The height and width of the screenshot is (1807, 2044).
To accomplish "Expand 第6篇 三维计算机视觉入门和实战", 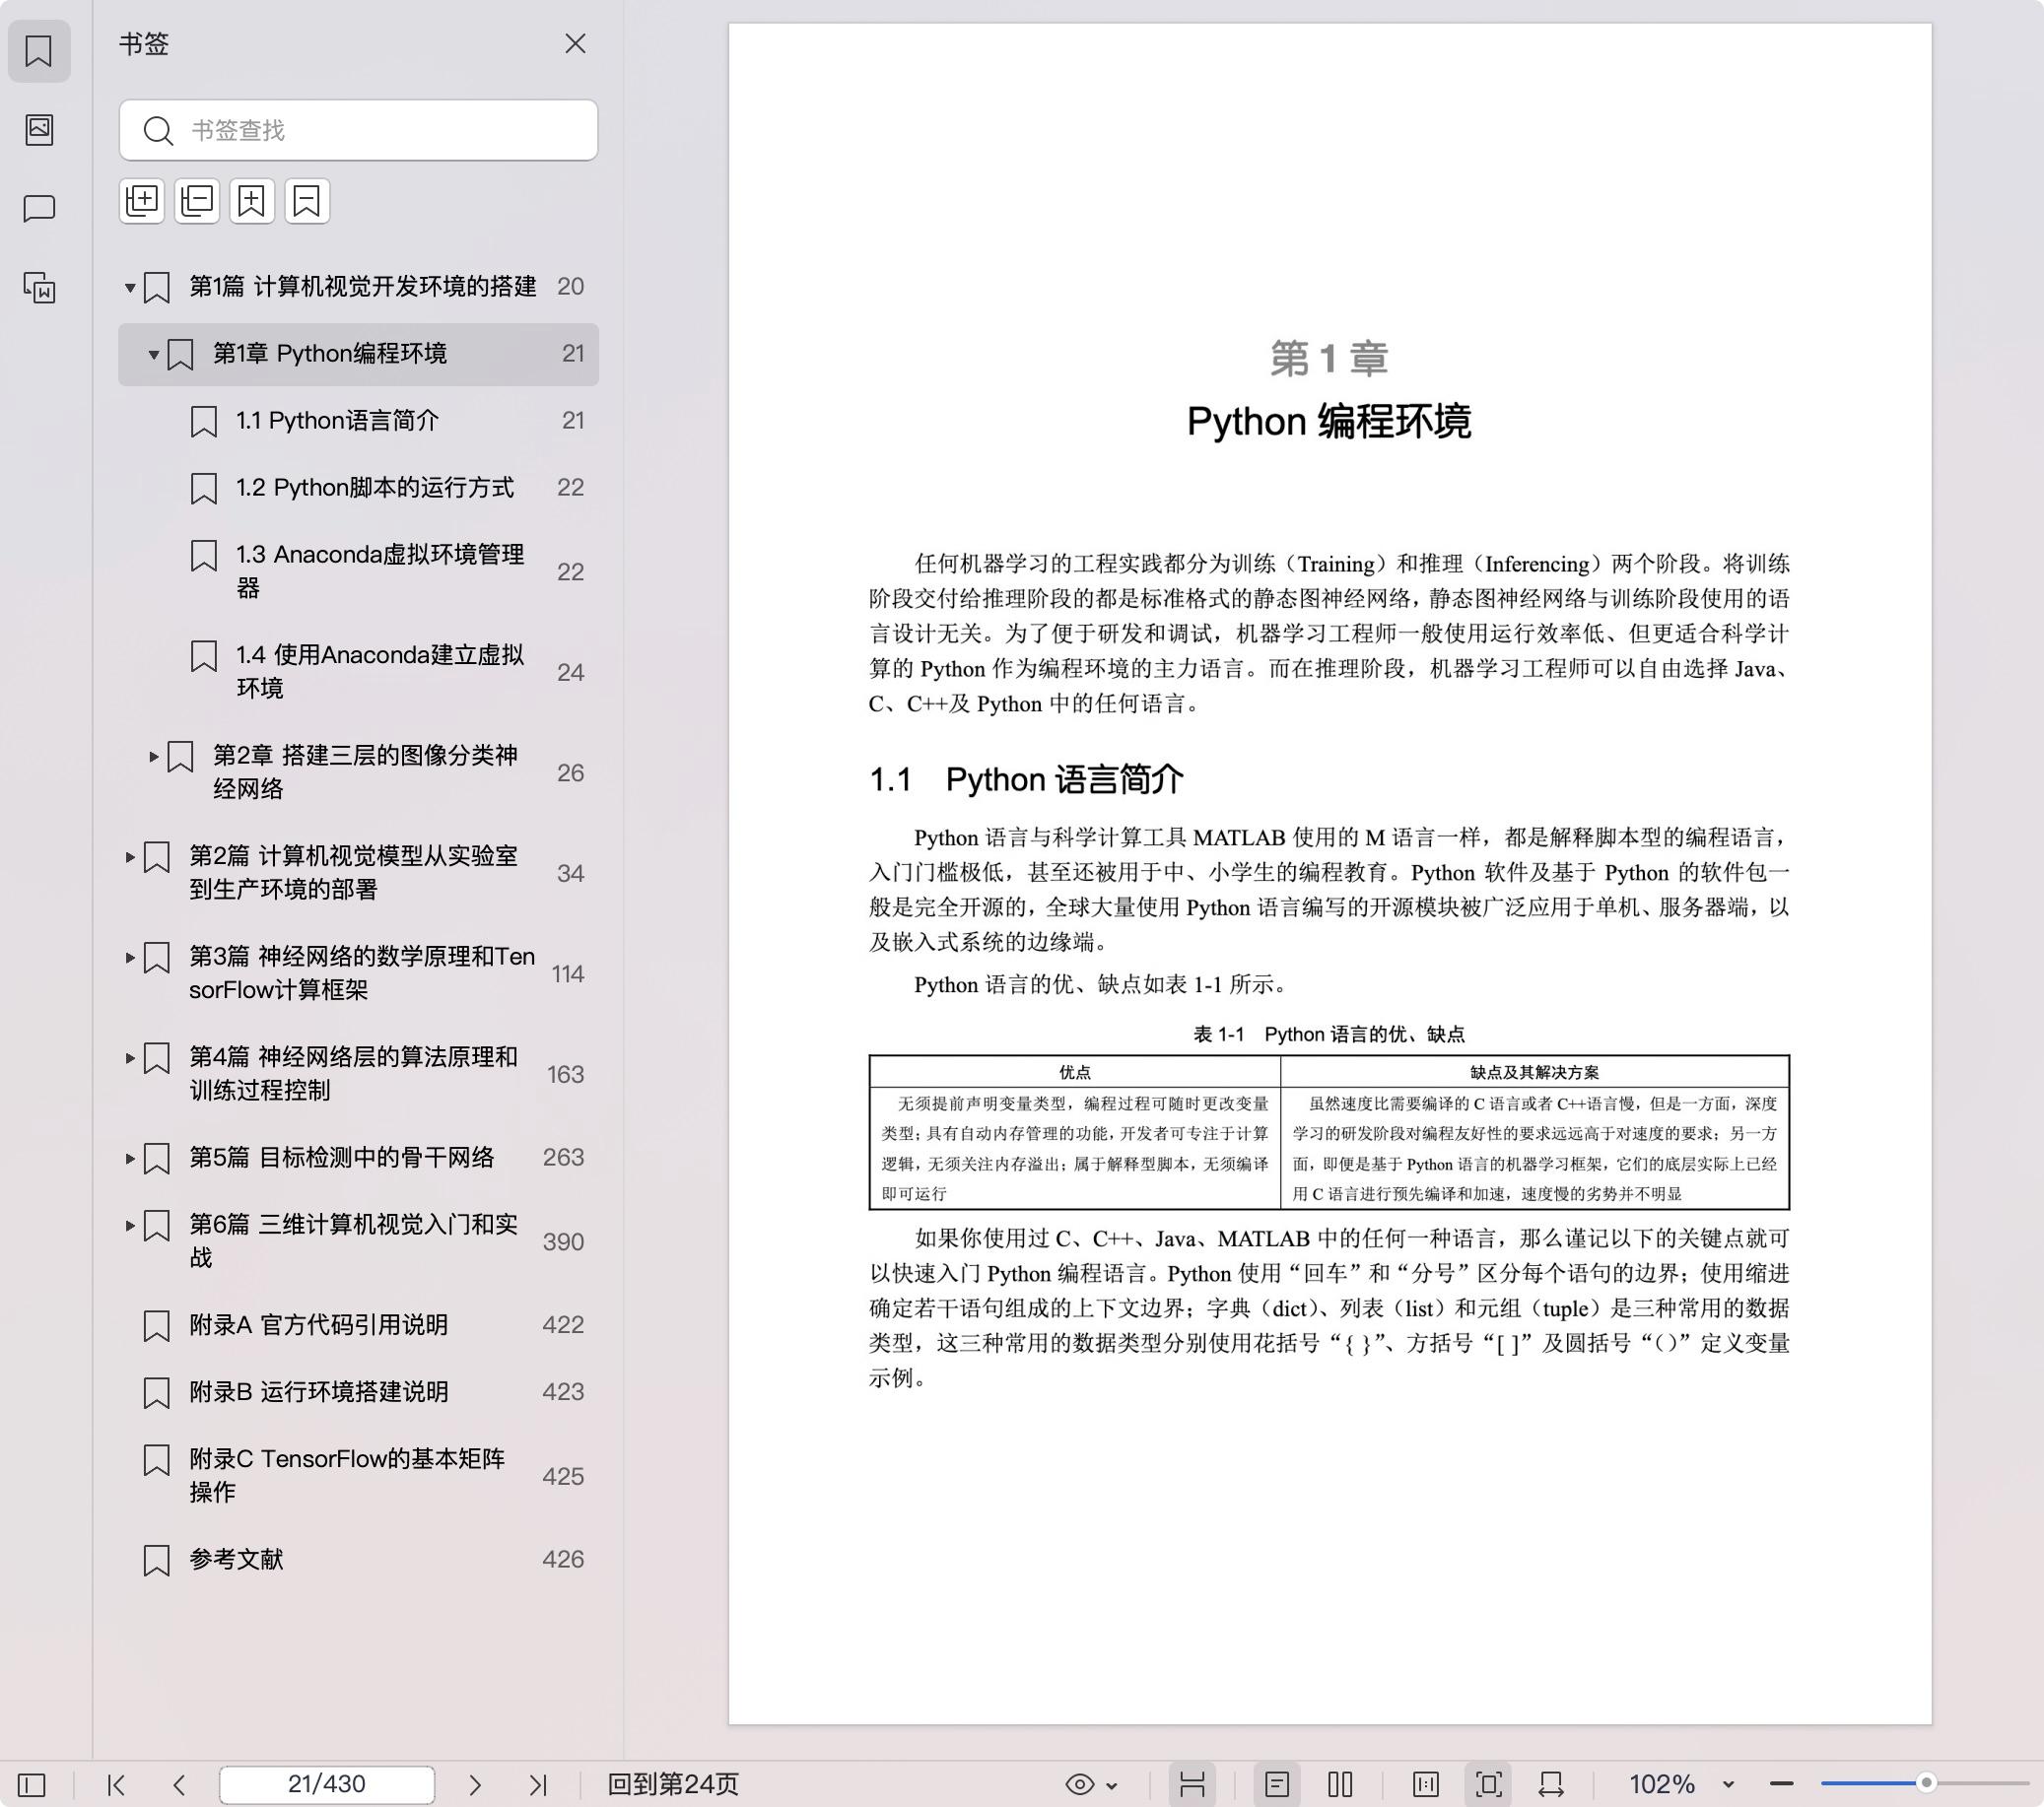I will click(x=130, y=1226).
